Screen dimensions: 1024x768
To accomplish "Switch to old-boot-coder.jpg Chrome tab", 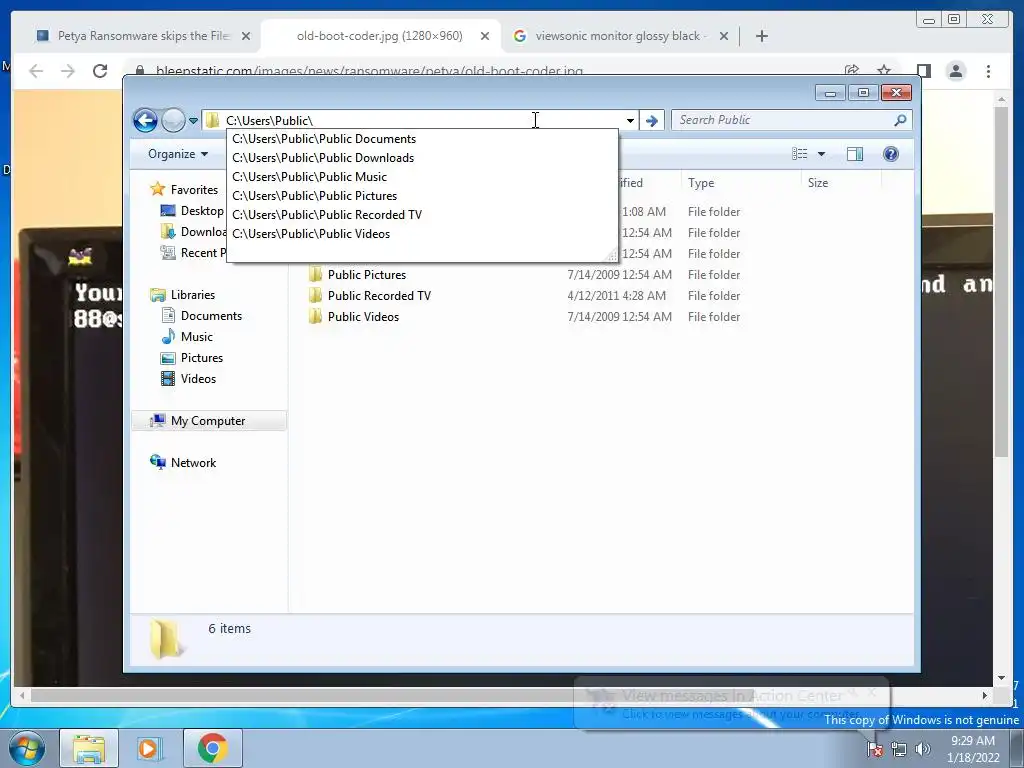I will coord(379,36).
